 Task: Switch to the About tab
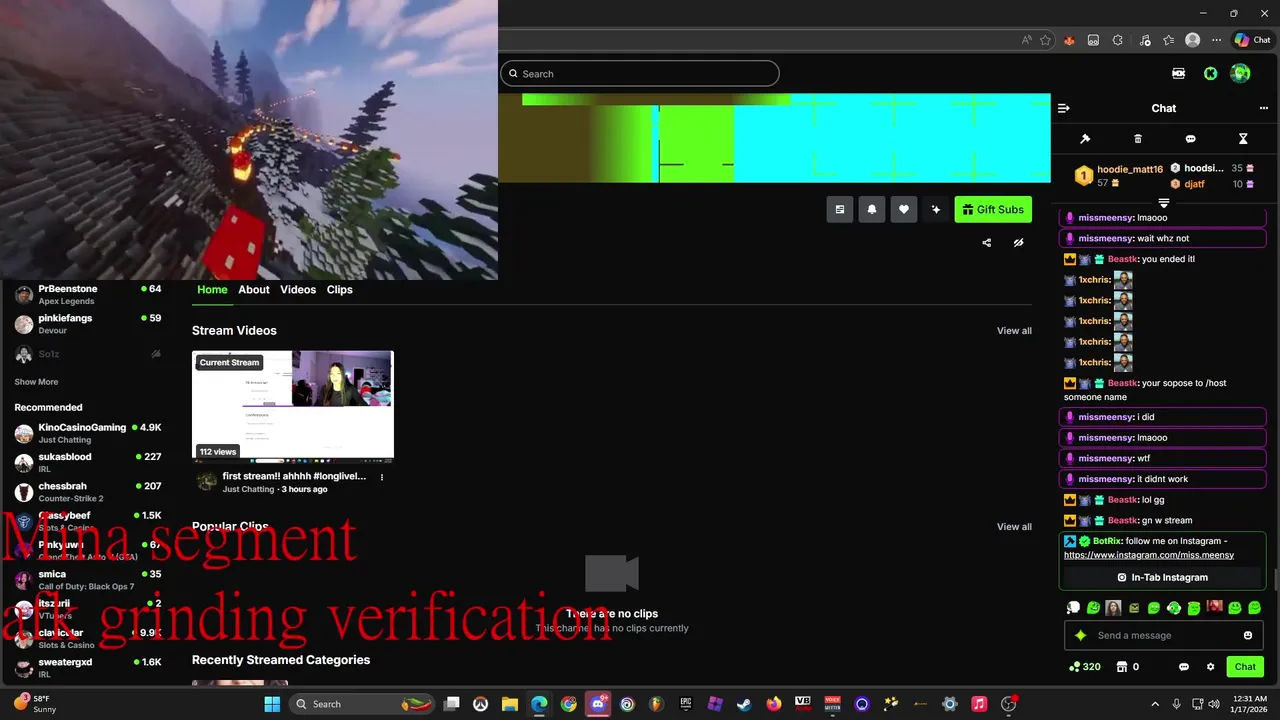(x=254, y=289)
